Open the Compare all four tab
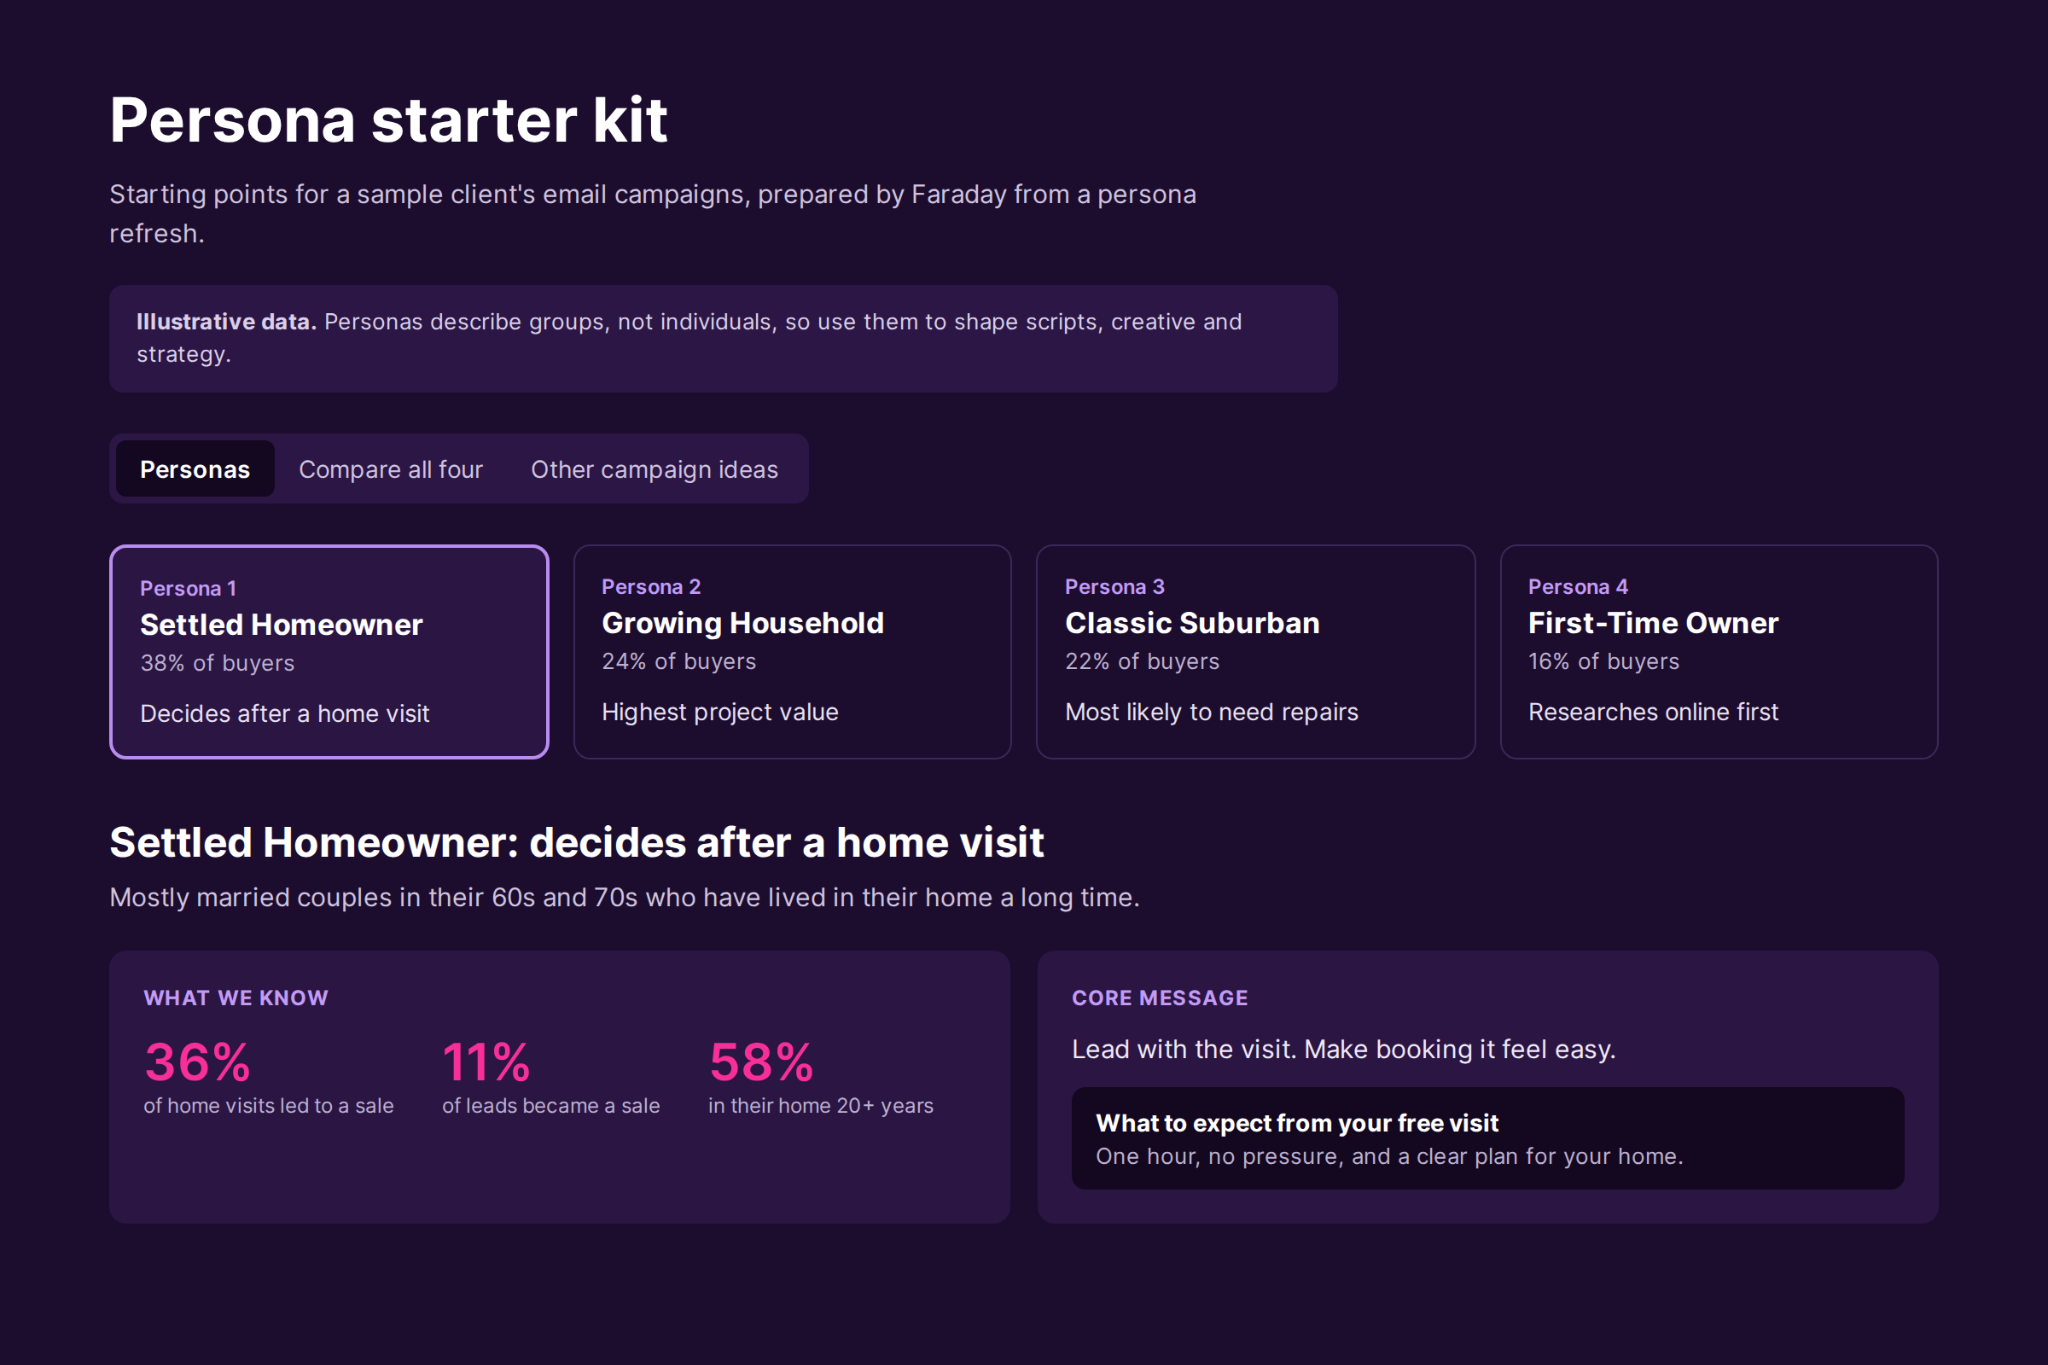The width and height of the screenshot is (2048, 1365). click(390, 469)
